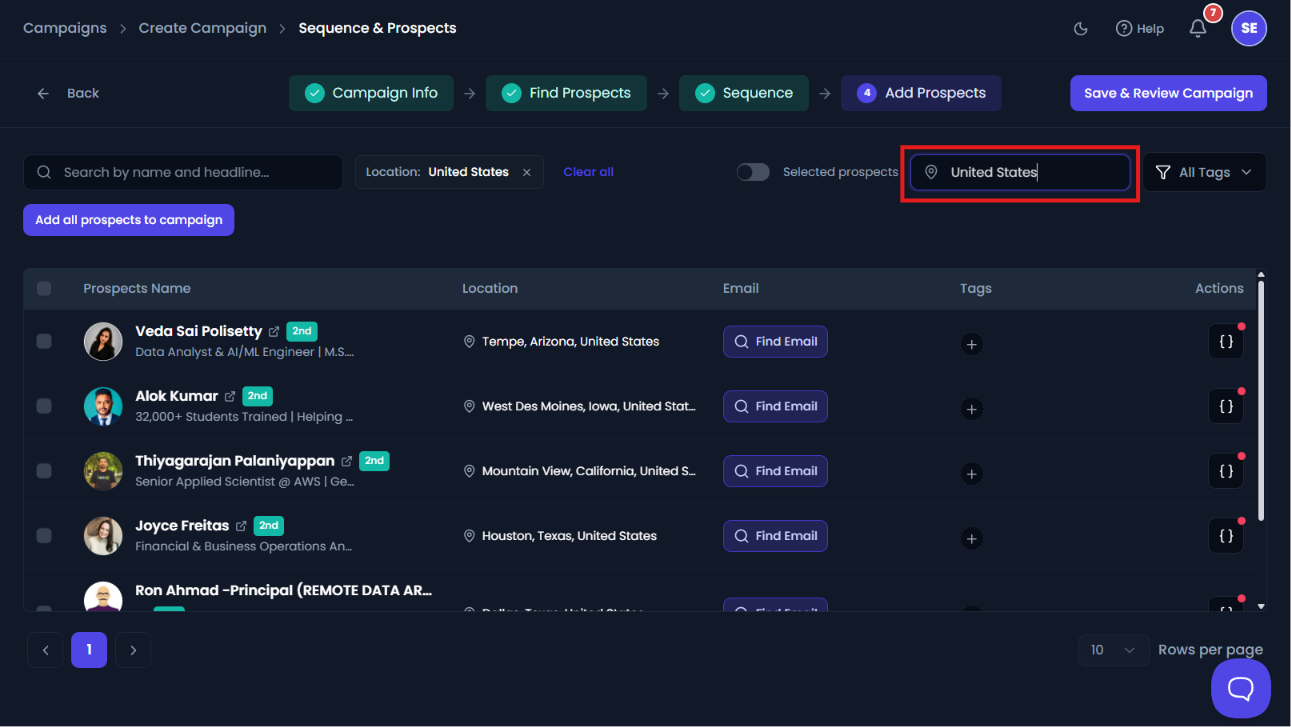Image resolution: width=1291 pixels, height=727 pixels.
Task: Open notifications bell with badge
Action: pos(1198,28)
